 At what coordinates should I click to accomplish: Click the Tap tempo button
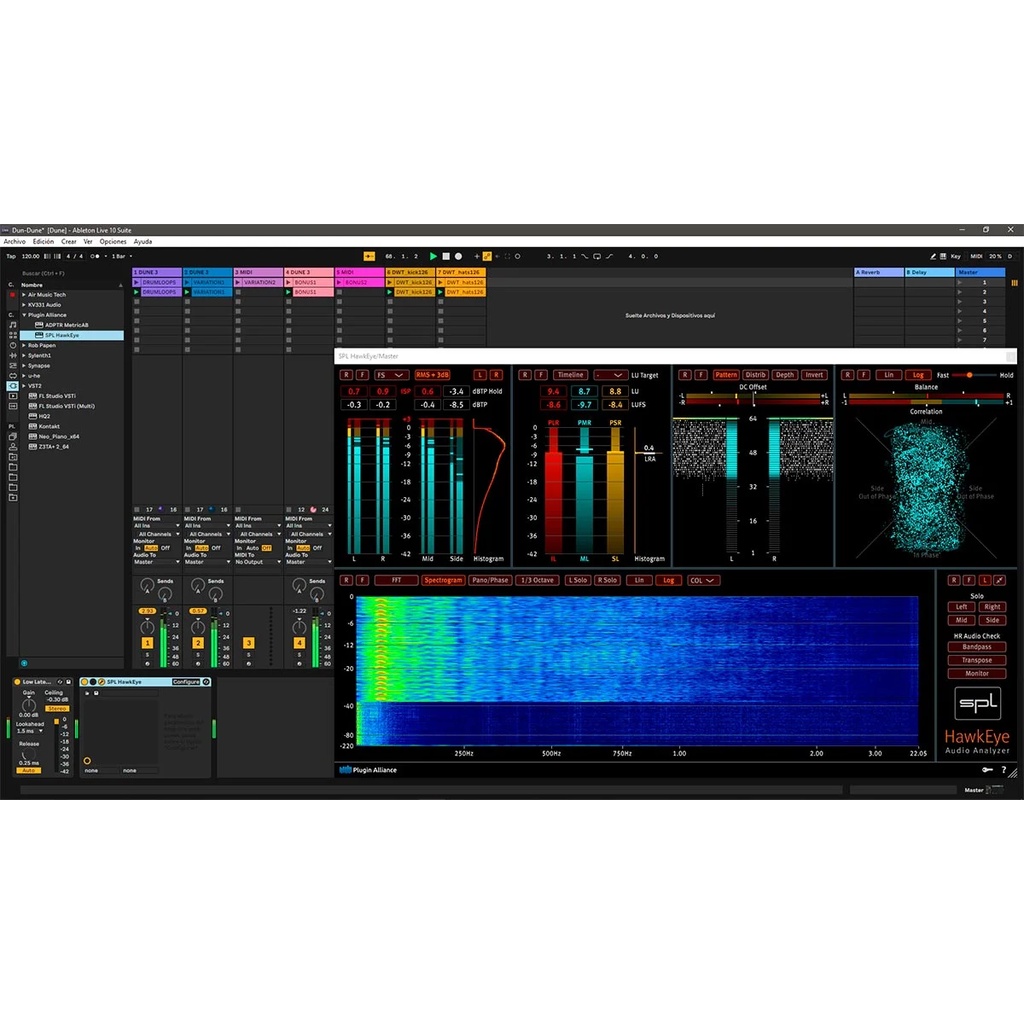click(x=10, y=257)
